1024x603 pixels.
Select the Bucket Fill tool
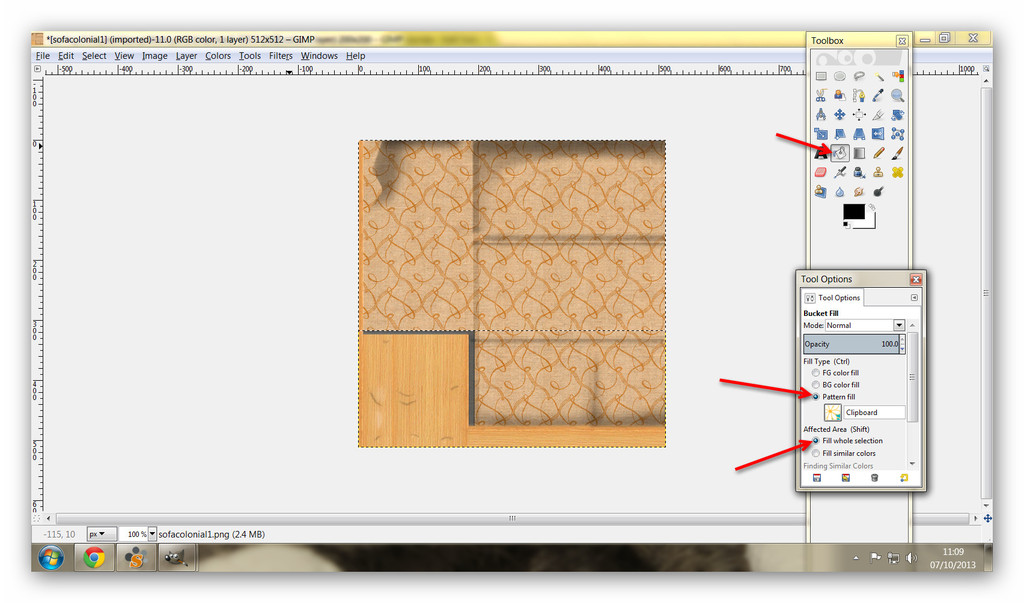tap(840, 154)
